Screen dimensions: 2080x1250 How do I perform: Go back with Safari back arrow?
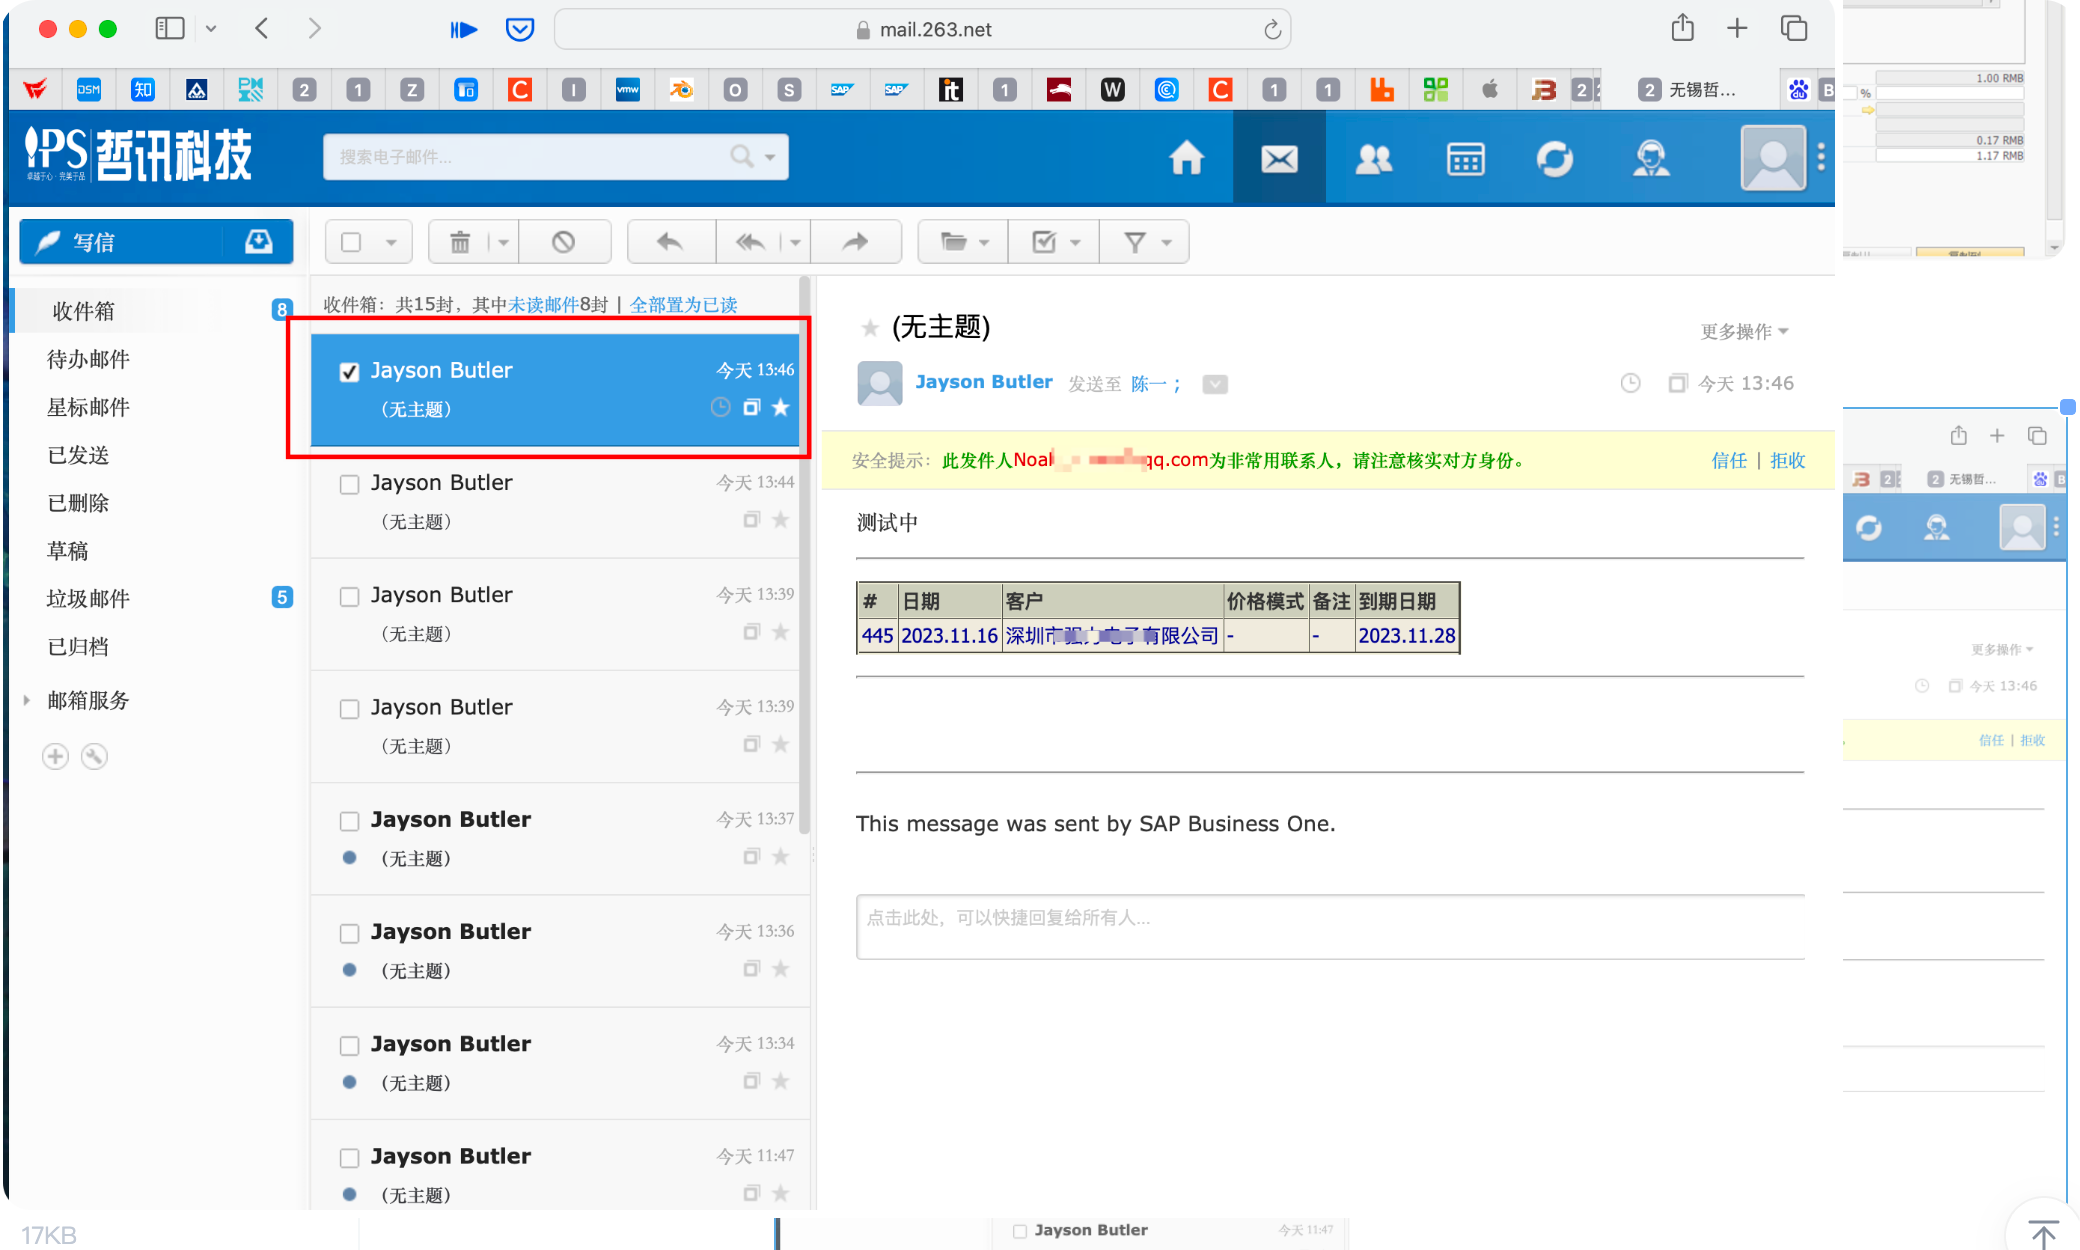pos(262,28)
